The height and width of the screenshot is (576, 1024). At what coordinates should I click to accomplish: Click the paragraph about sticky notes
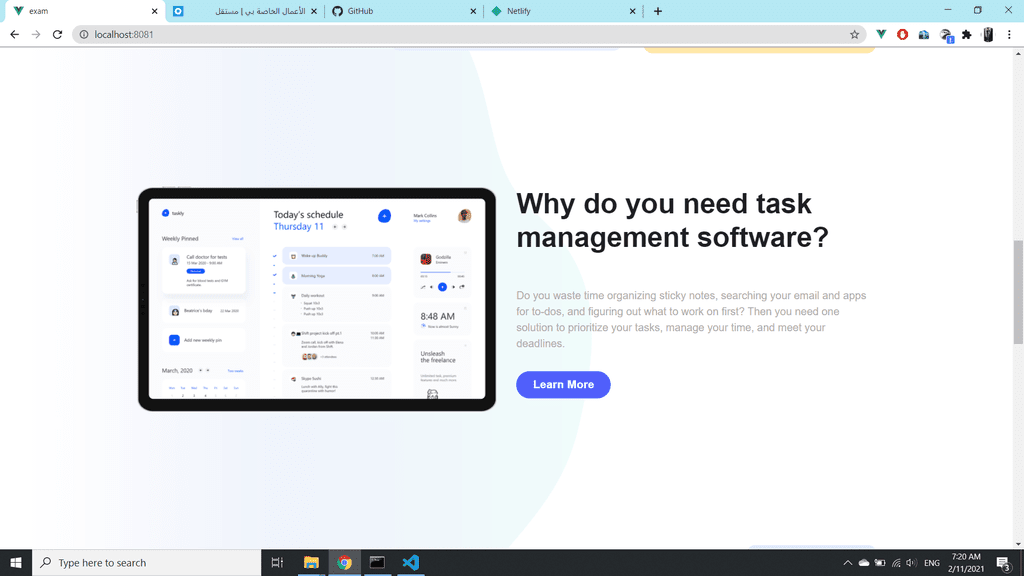click(691, 319)
